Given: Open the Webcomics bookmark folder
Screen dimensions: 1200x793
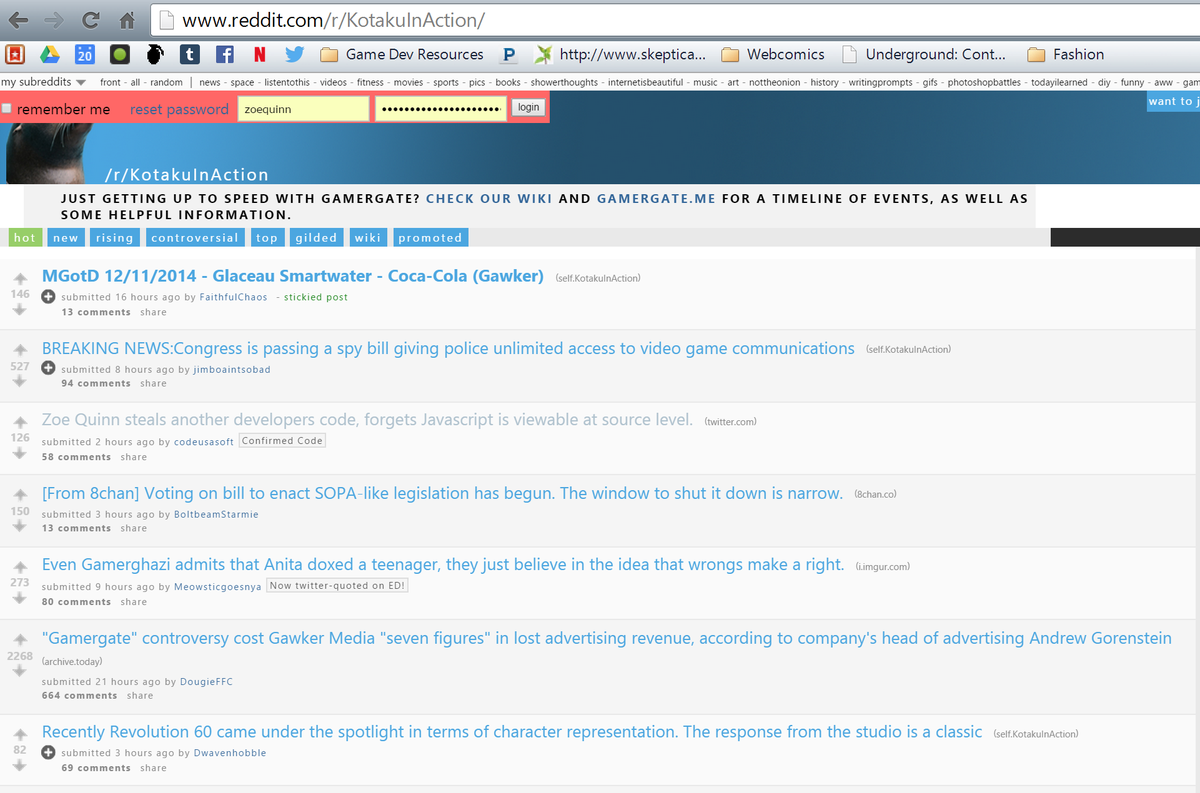Looking at the screenshot, I should click(x=773, y=54).
